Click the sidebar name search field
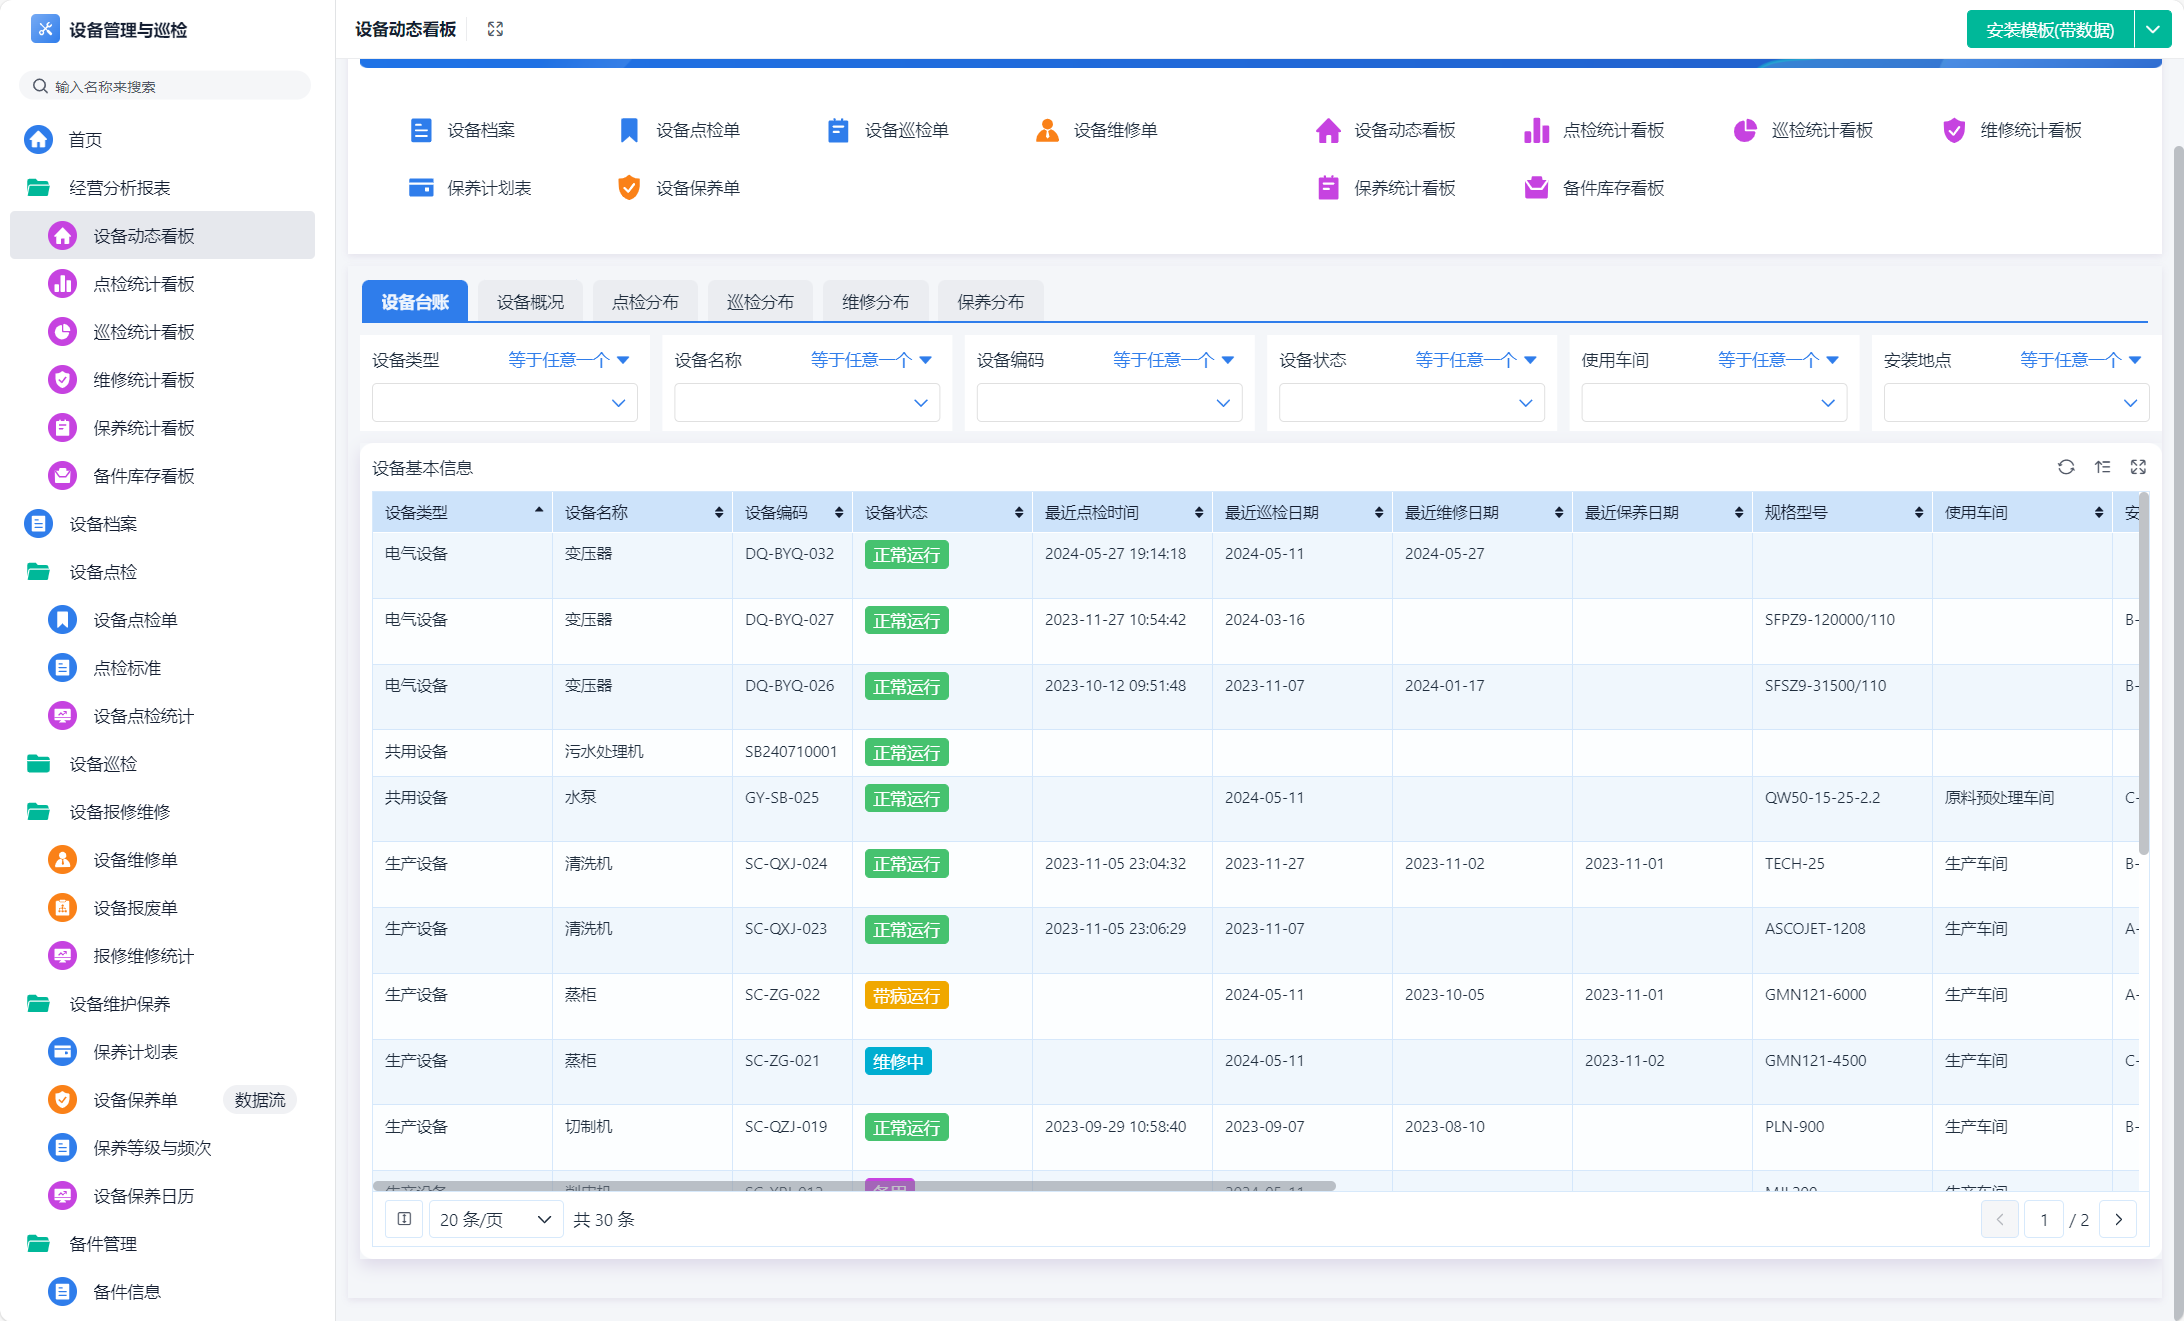This screenshot has width=2184, height=1321. 165,86
